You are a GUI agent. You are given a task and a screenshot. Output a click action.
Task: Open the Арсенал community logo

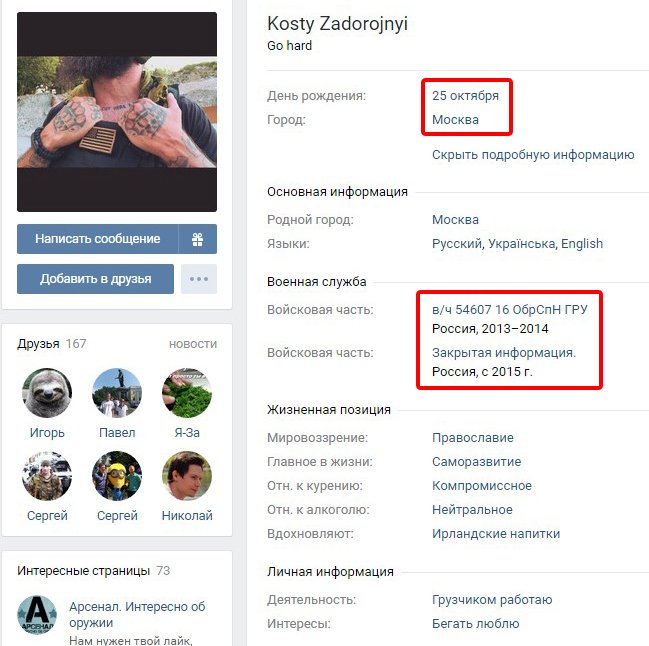click(x=37, y=615)
